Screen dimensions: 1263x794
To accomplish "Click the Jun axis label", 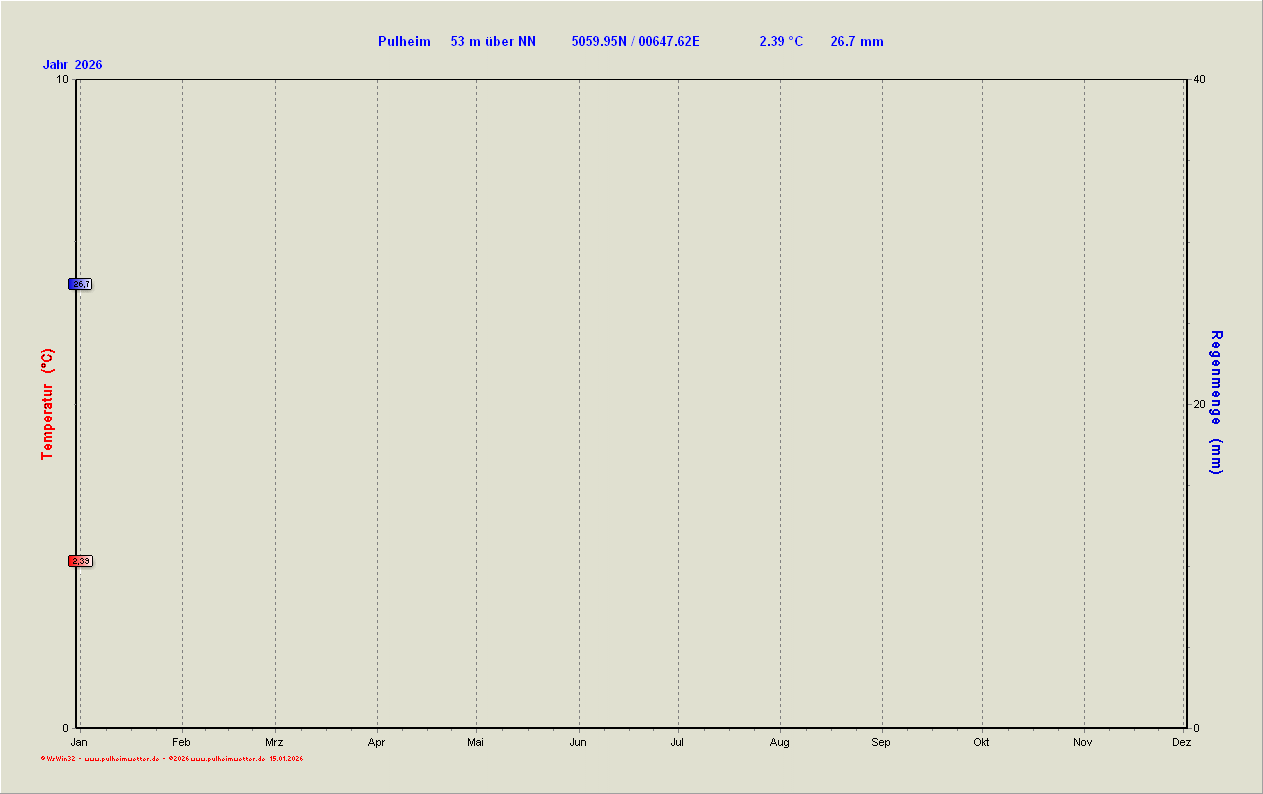I will [578, 742].
